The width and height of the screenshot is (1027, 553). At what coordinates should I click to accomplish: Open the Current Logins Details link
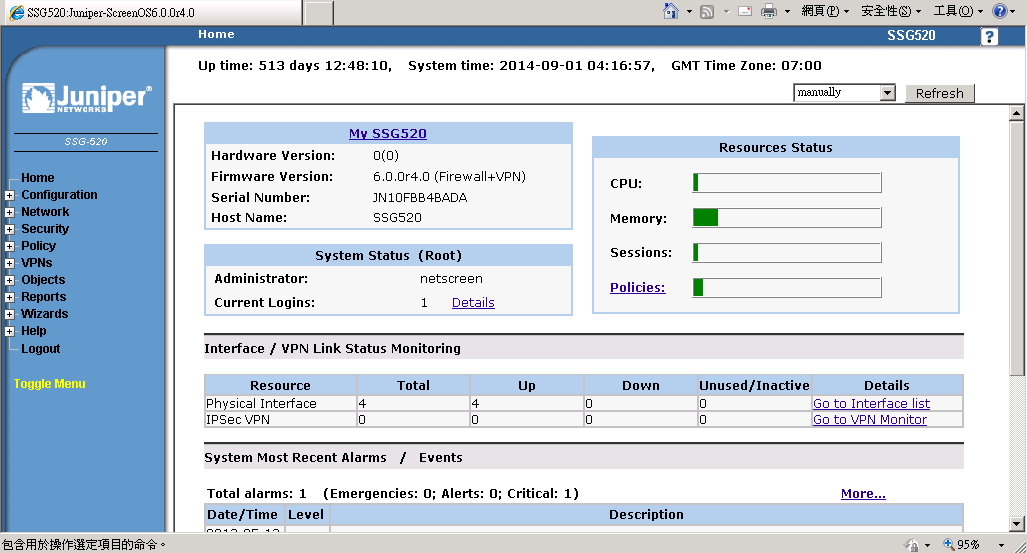click(x=473, y=303)
